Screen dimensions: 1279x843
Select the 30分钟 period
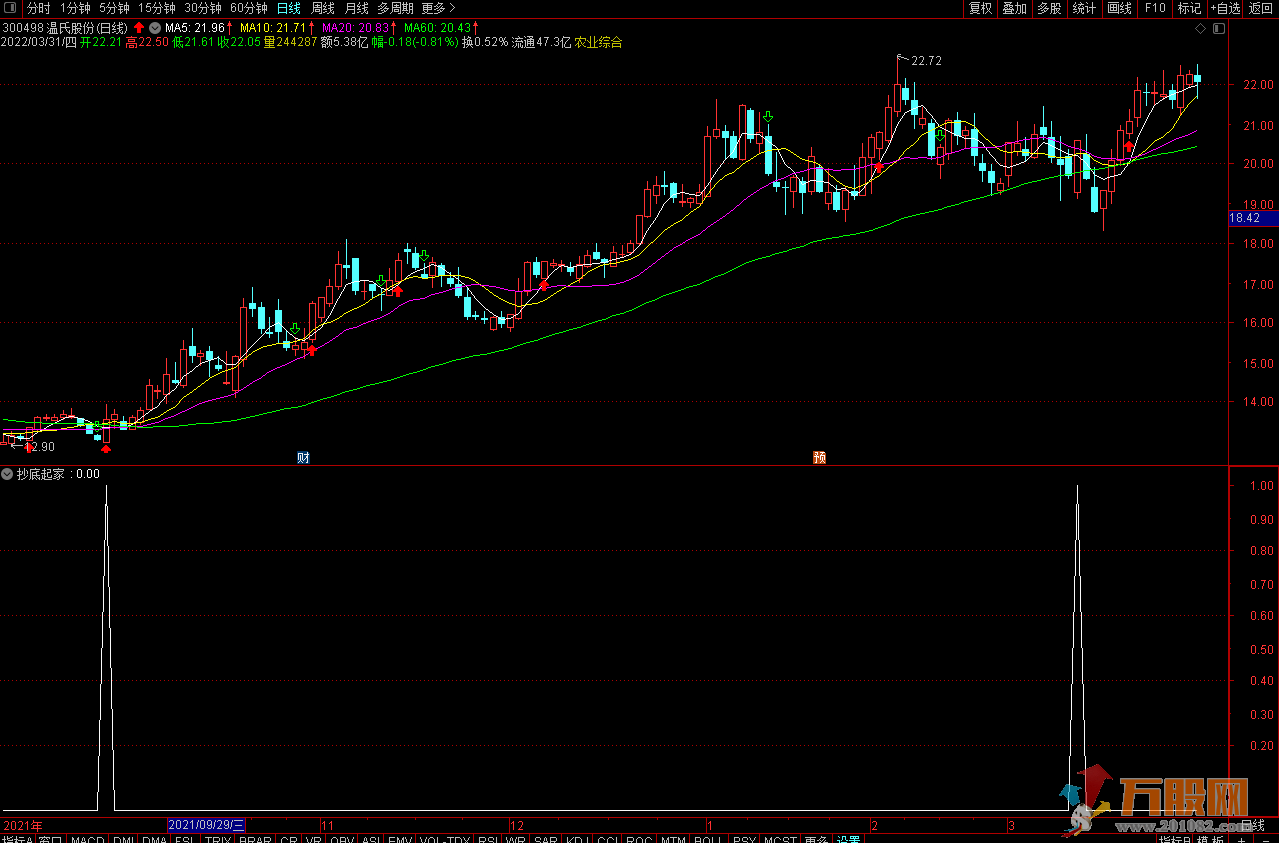coord(202,8)
